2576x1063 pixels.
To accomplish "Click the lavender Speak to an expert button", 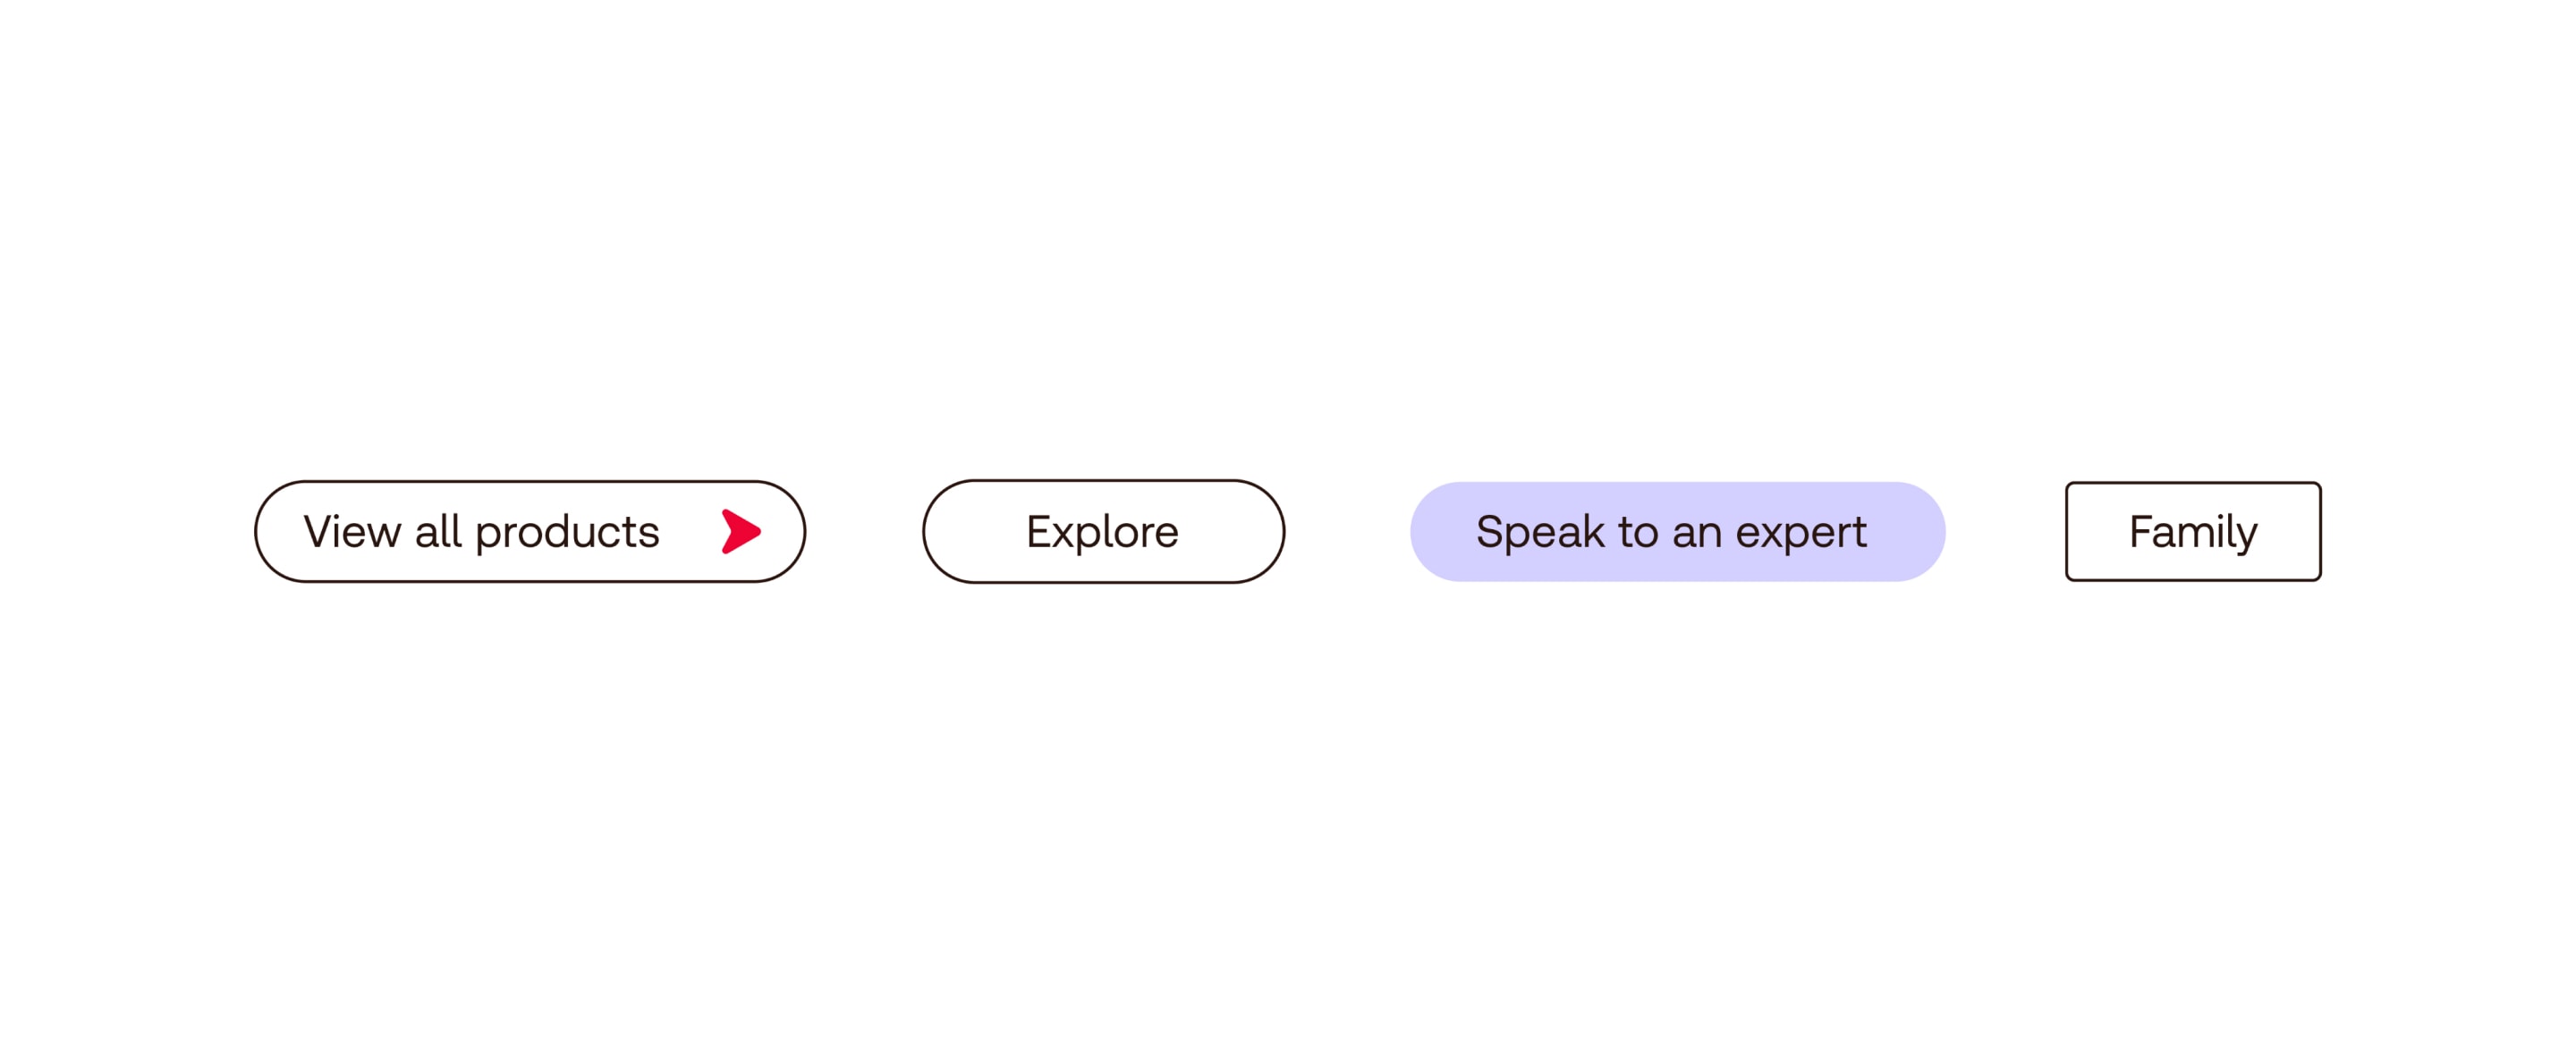I will (1677, 531).
